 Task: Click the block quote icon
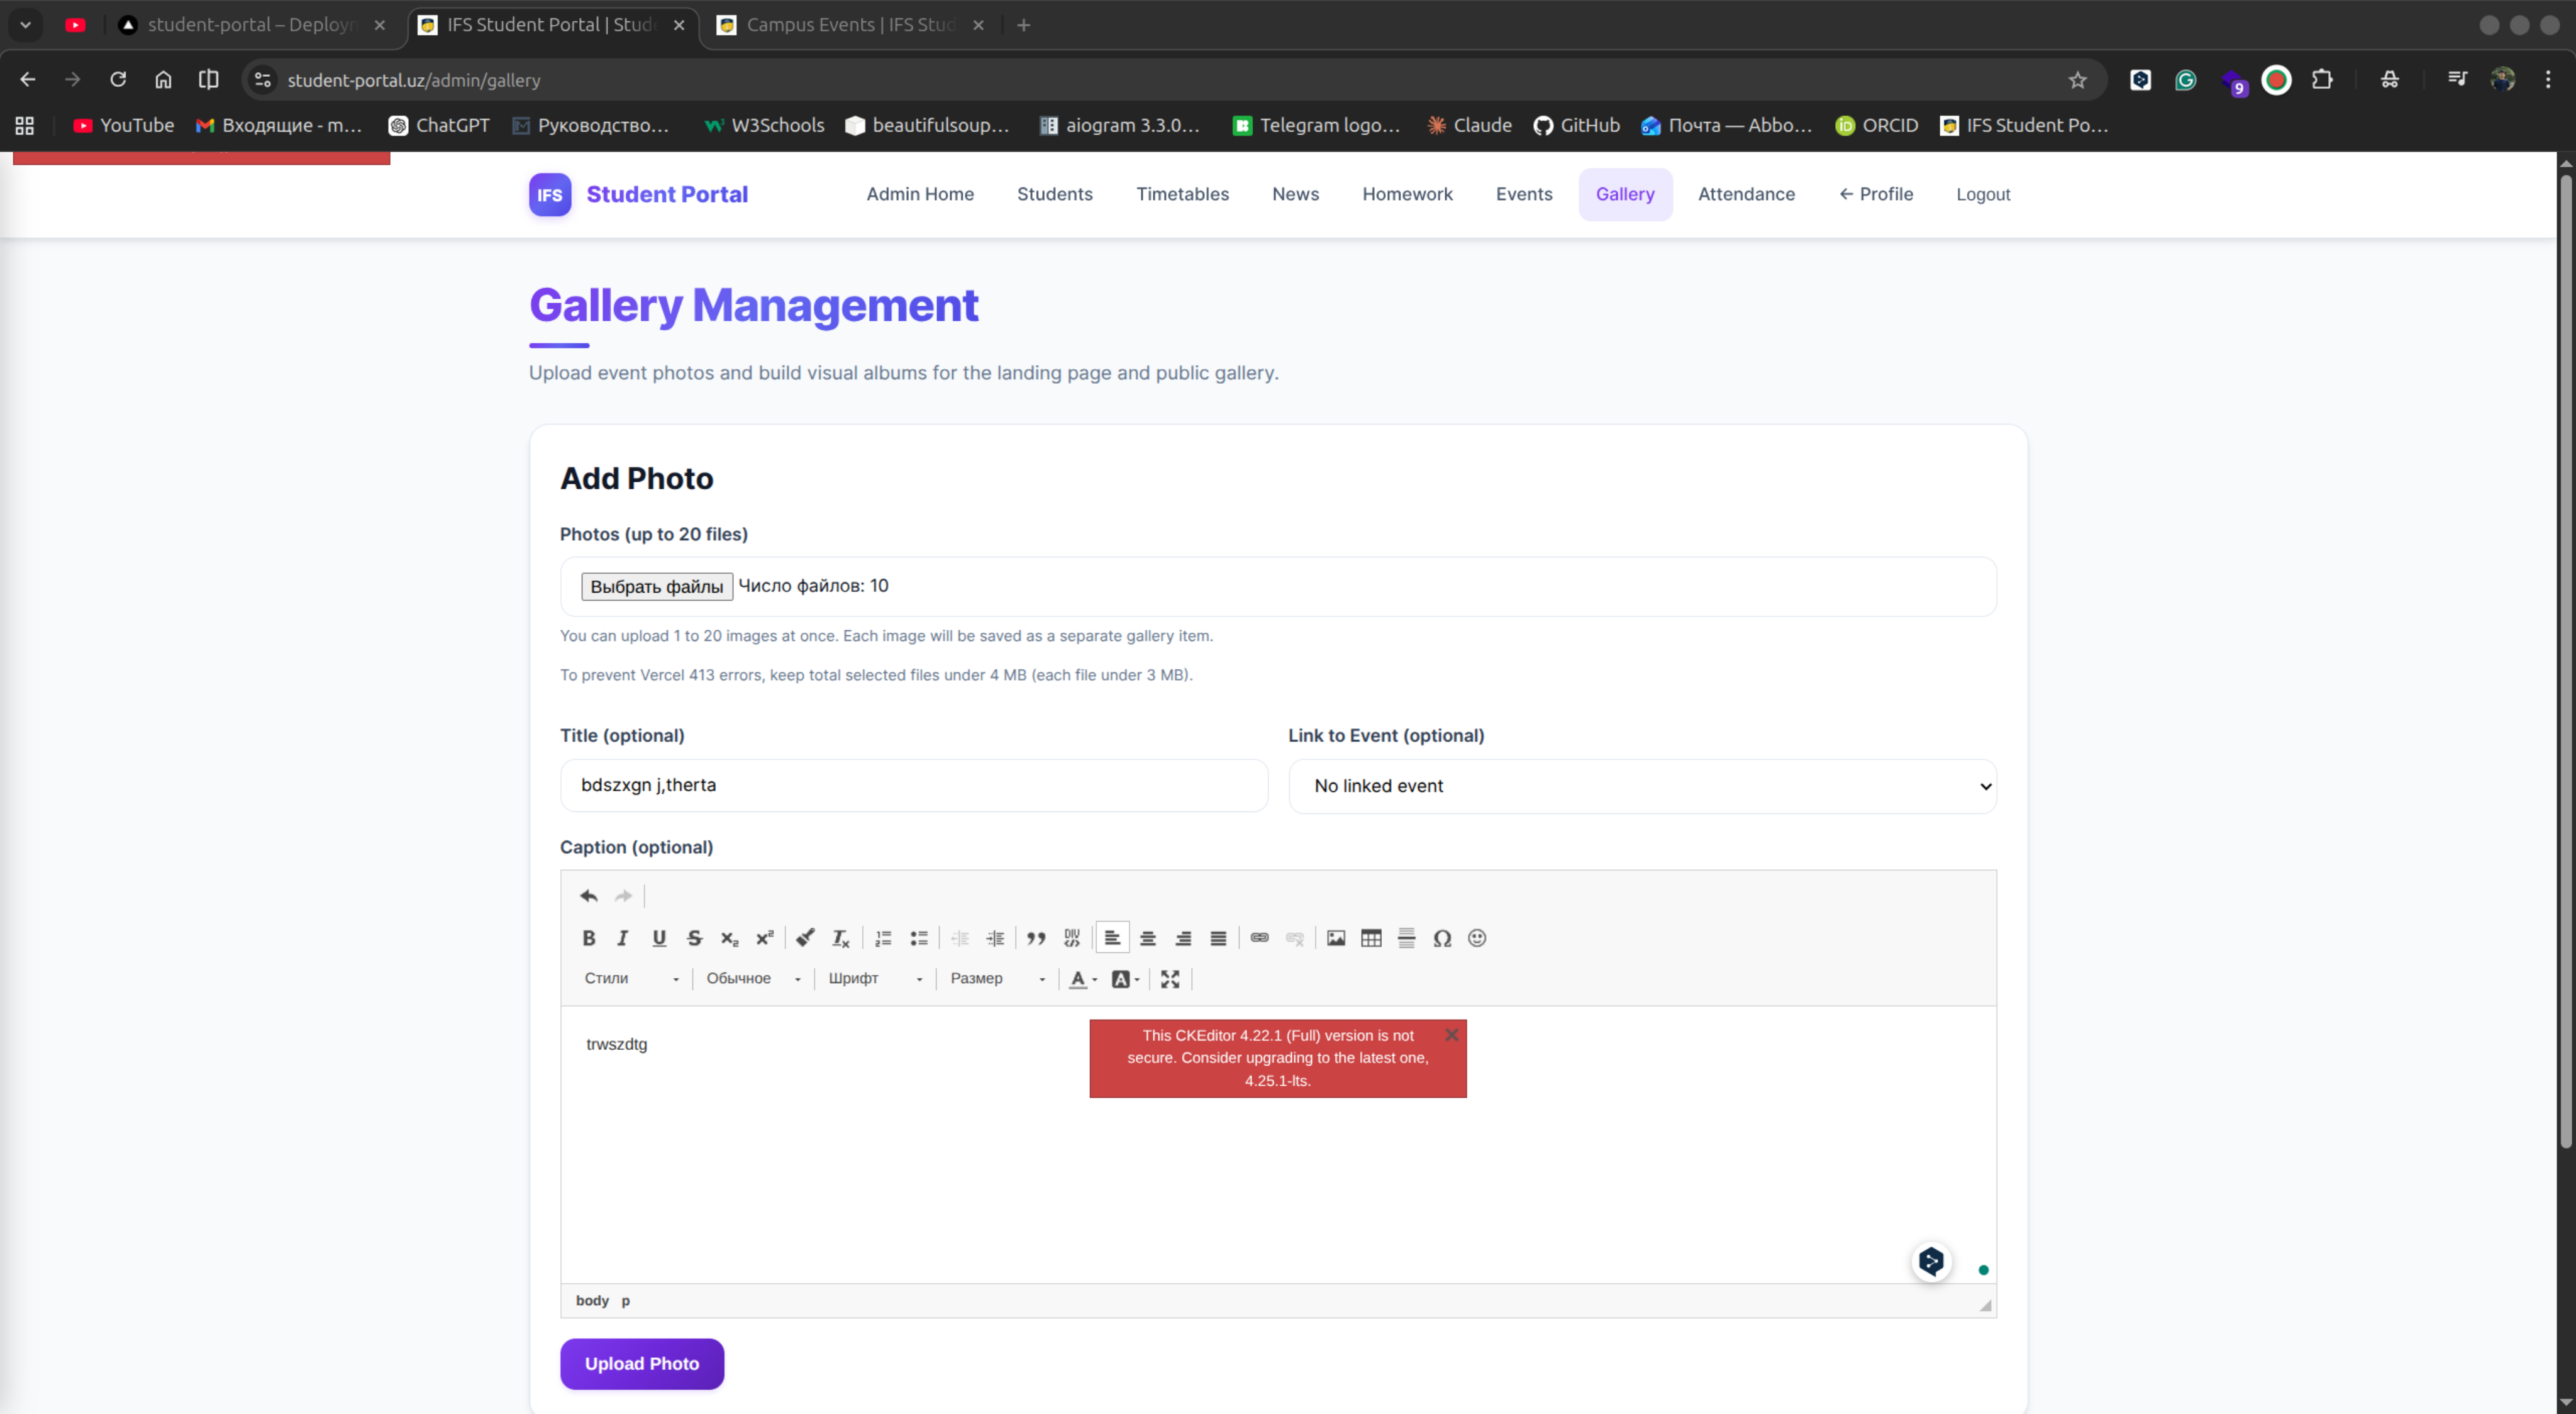point(1036,938)
